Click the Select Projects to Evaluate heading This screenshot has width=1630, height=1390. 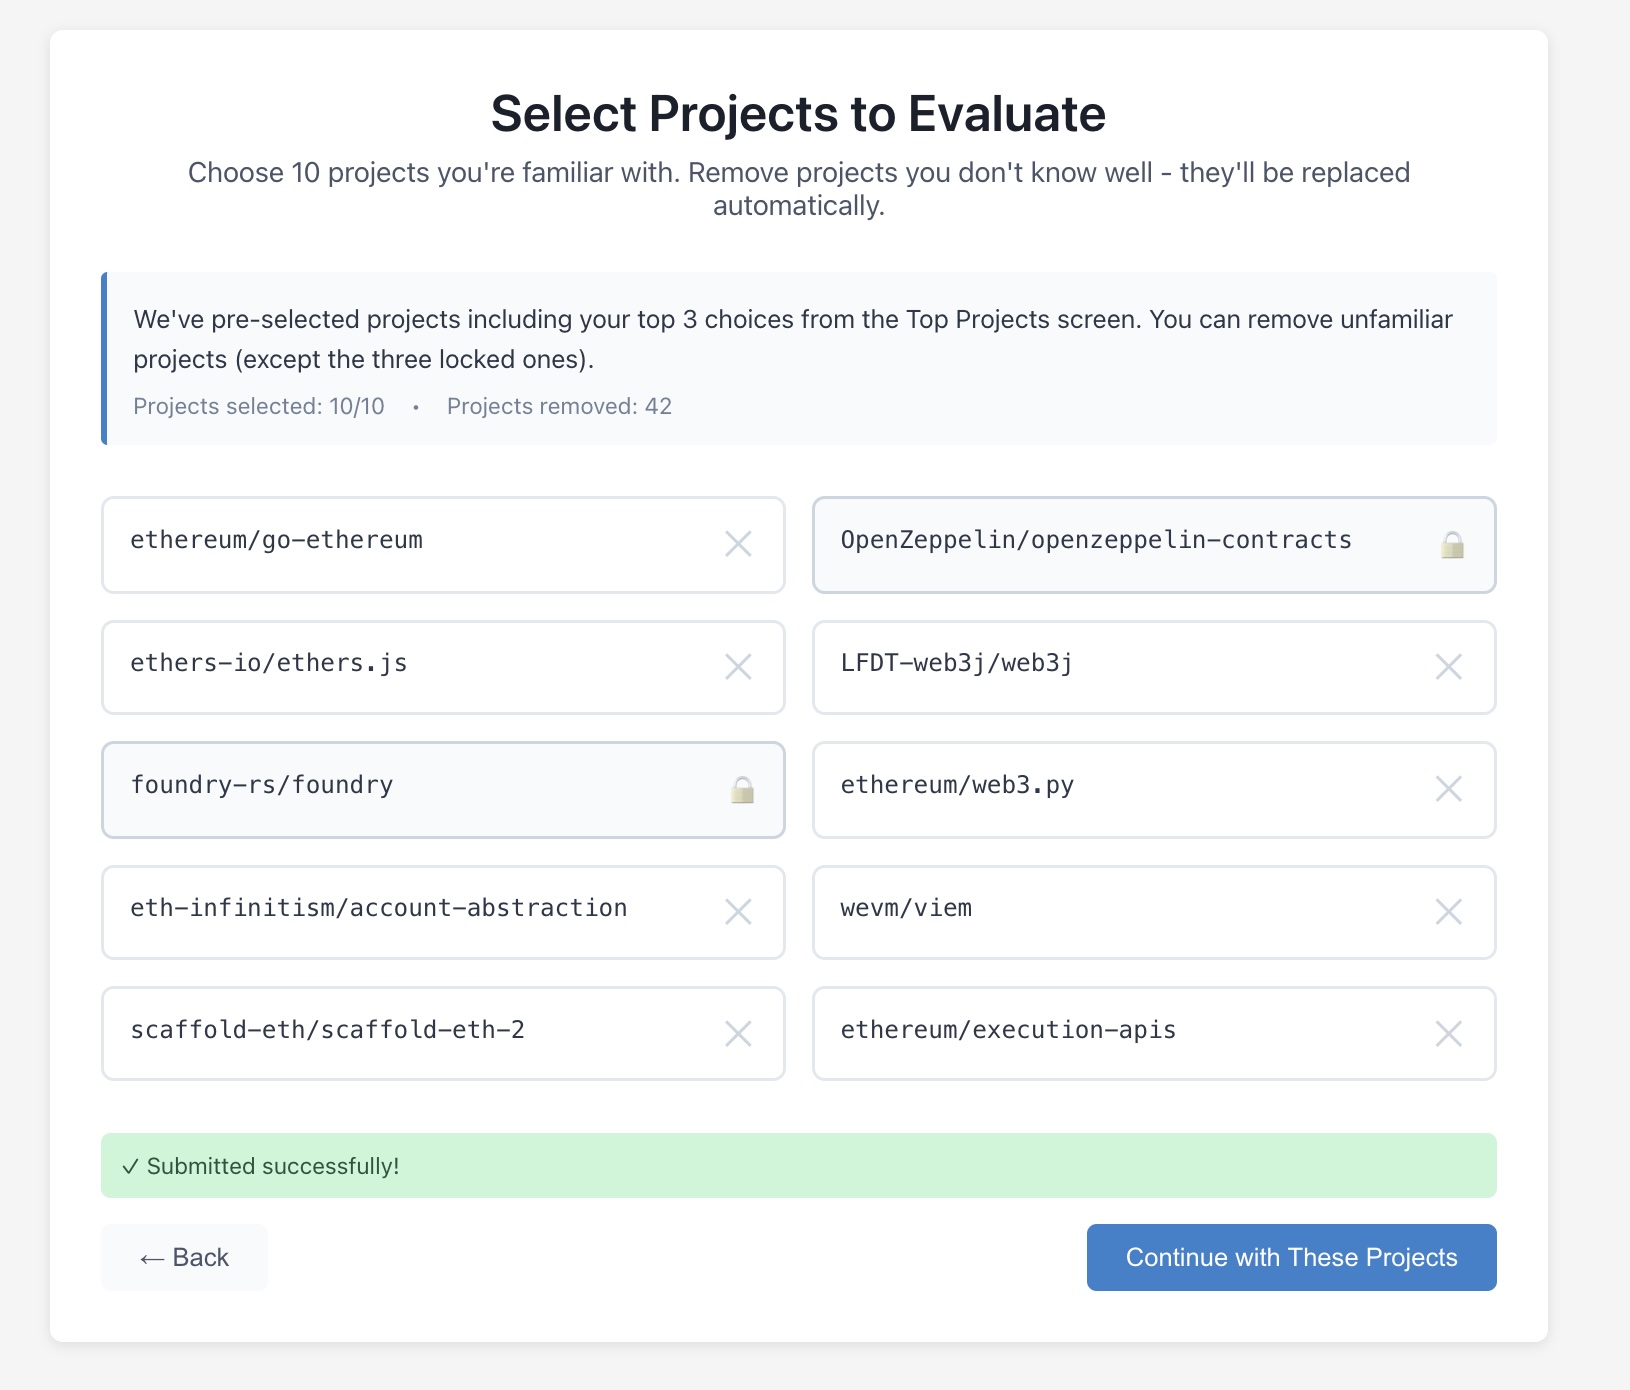point(798,114)
